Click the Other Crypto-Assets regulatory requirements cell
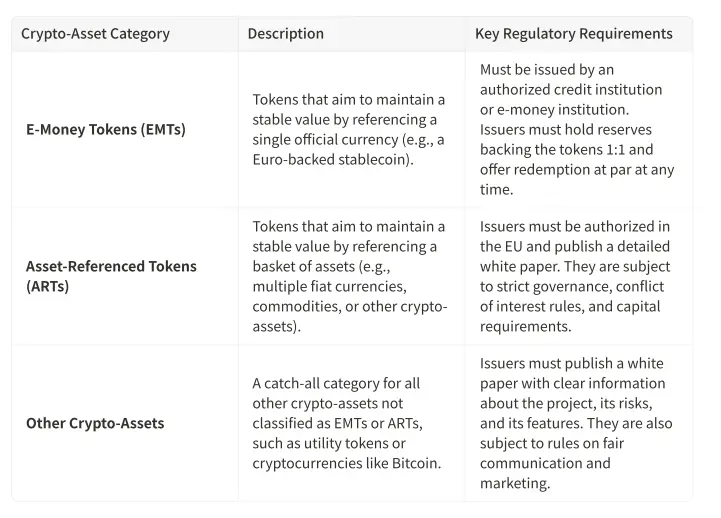This screenshot has height=518, width=721. tap(577, 423)
